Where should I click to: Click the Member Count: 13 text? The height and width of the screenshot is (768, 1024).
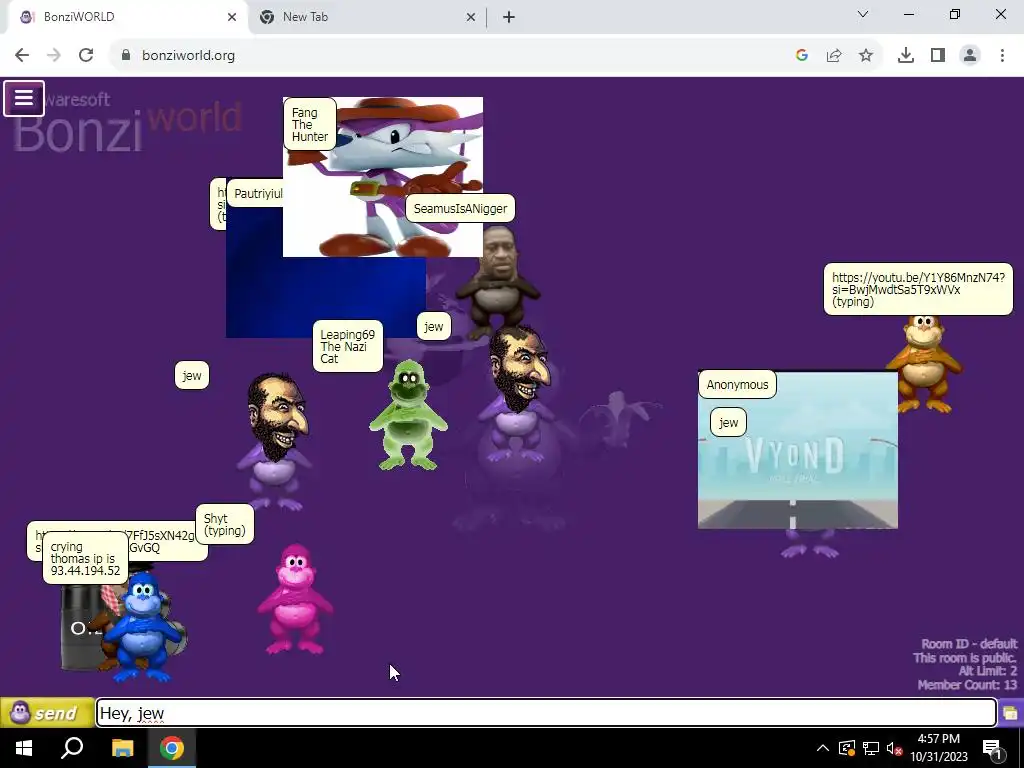pyautogui.click(x=967, y=685)
